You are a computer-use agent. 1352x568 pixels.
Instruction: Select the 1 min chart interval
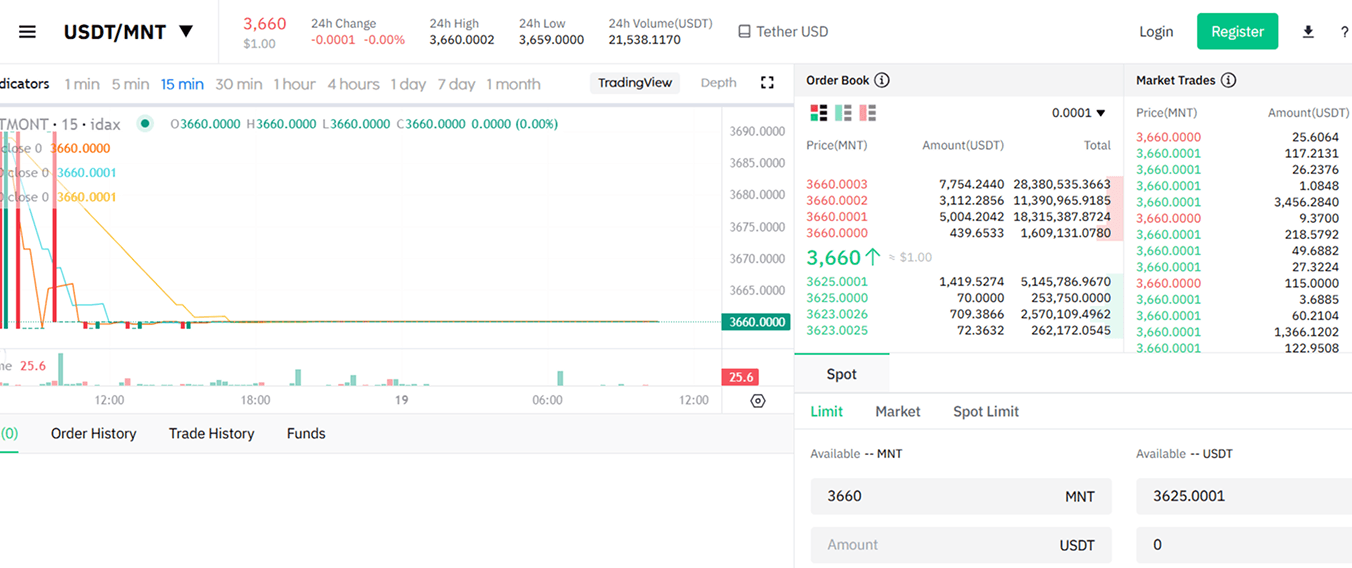click(x=82, y=84)
